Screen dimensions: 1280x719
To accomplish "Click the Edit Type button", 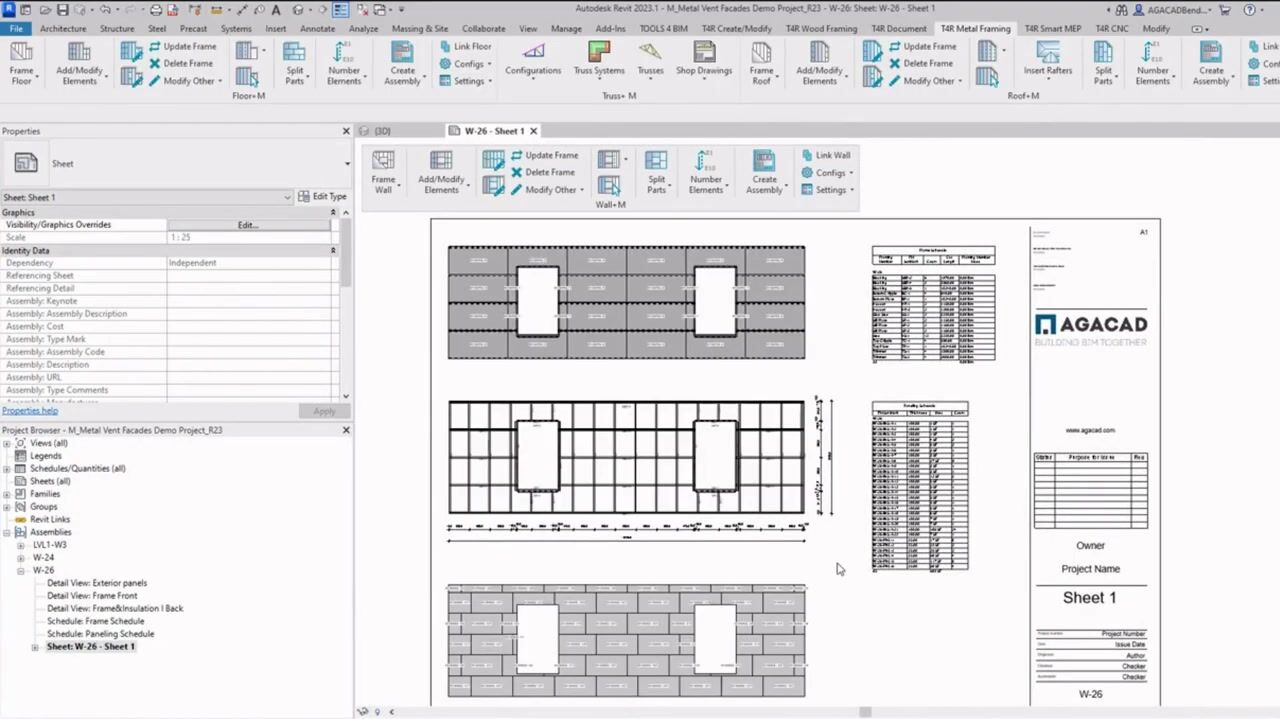I will click(323, 197).
